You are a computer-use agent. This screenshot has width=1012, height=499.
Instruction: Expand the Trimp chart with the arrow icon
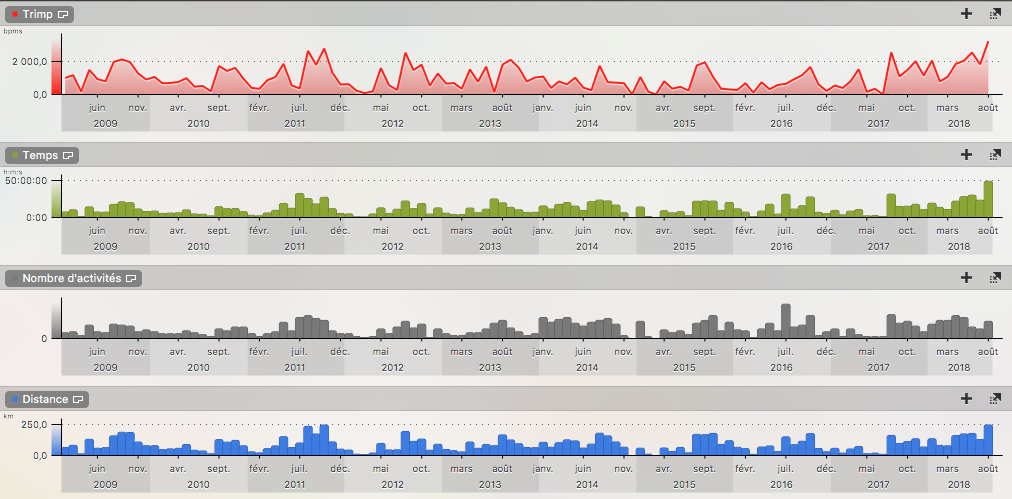click(x=995, y=14)
